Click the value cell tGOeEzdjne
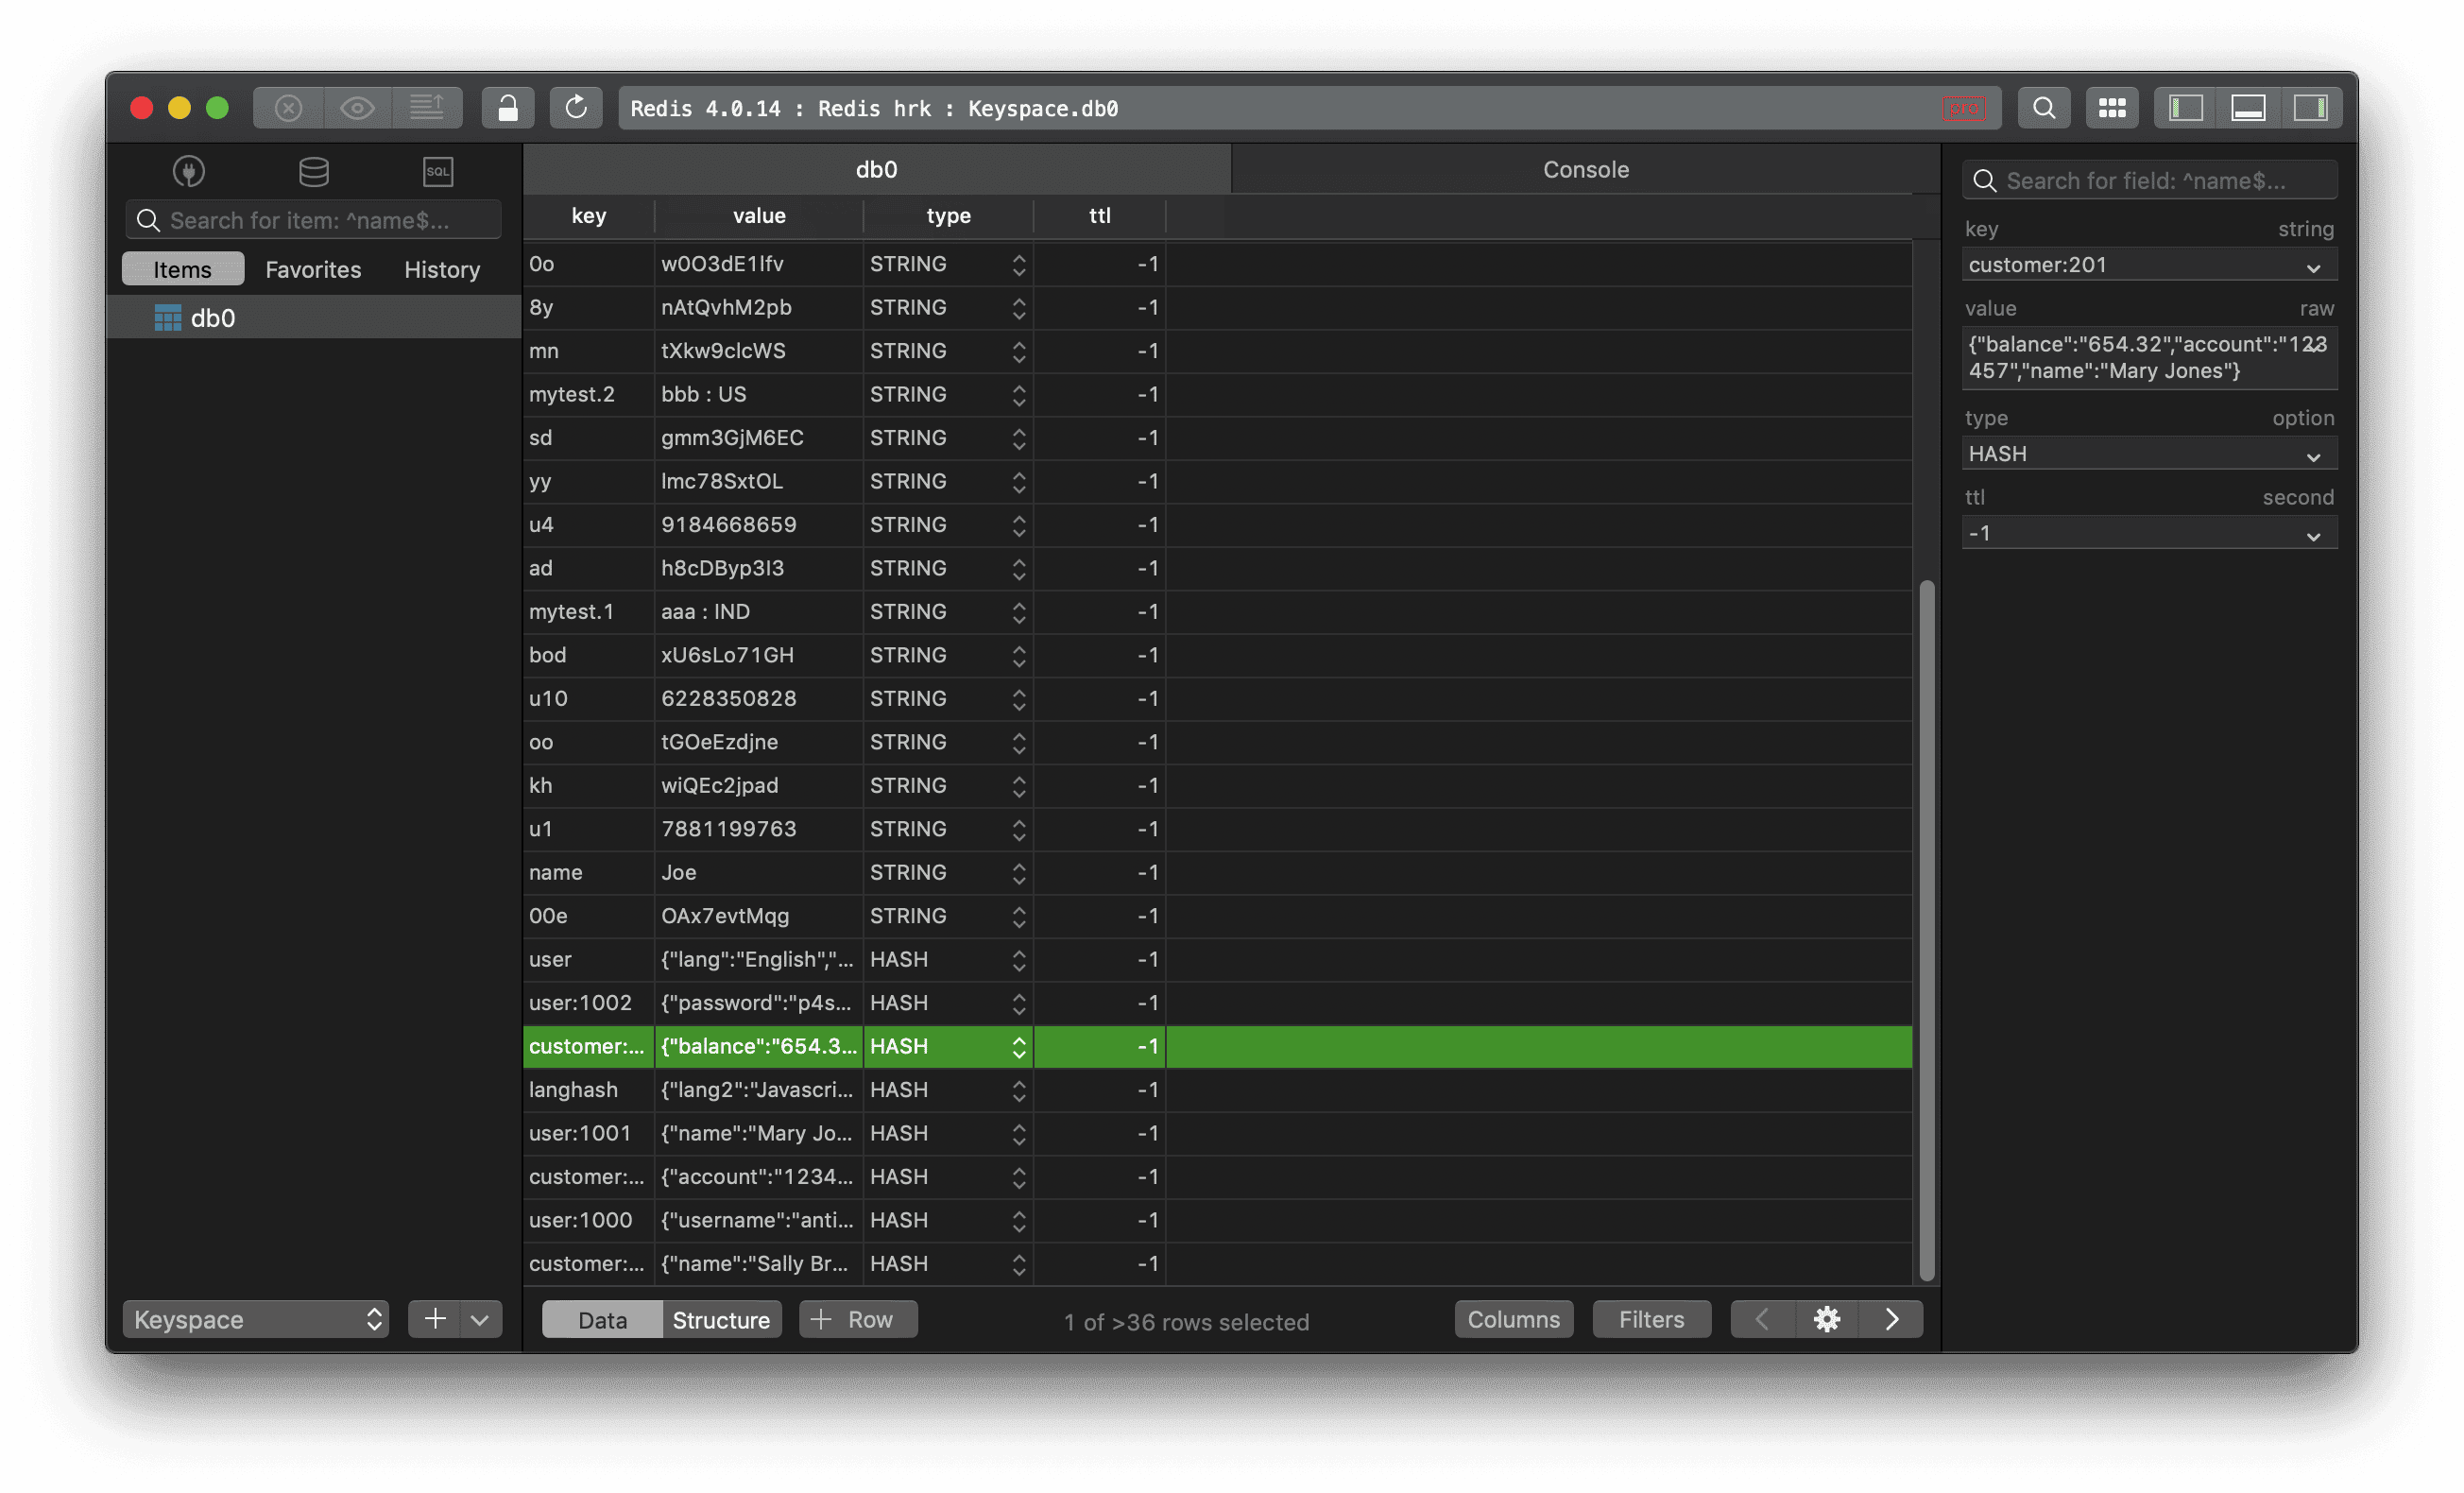Image resolution: width=2464 pixels, height=1493 pixels. click(x=759, y=742)
